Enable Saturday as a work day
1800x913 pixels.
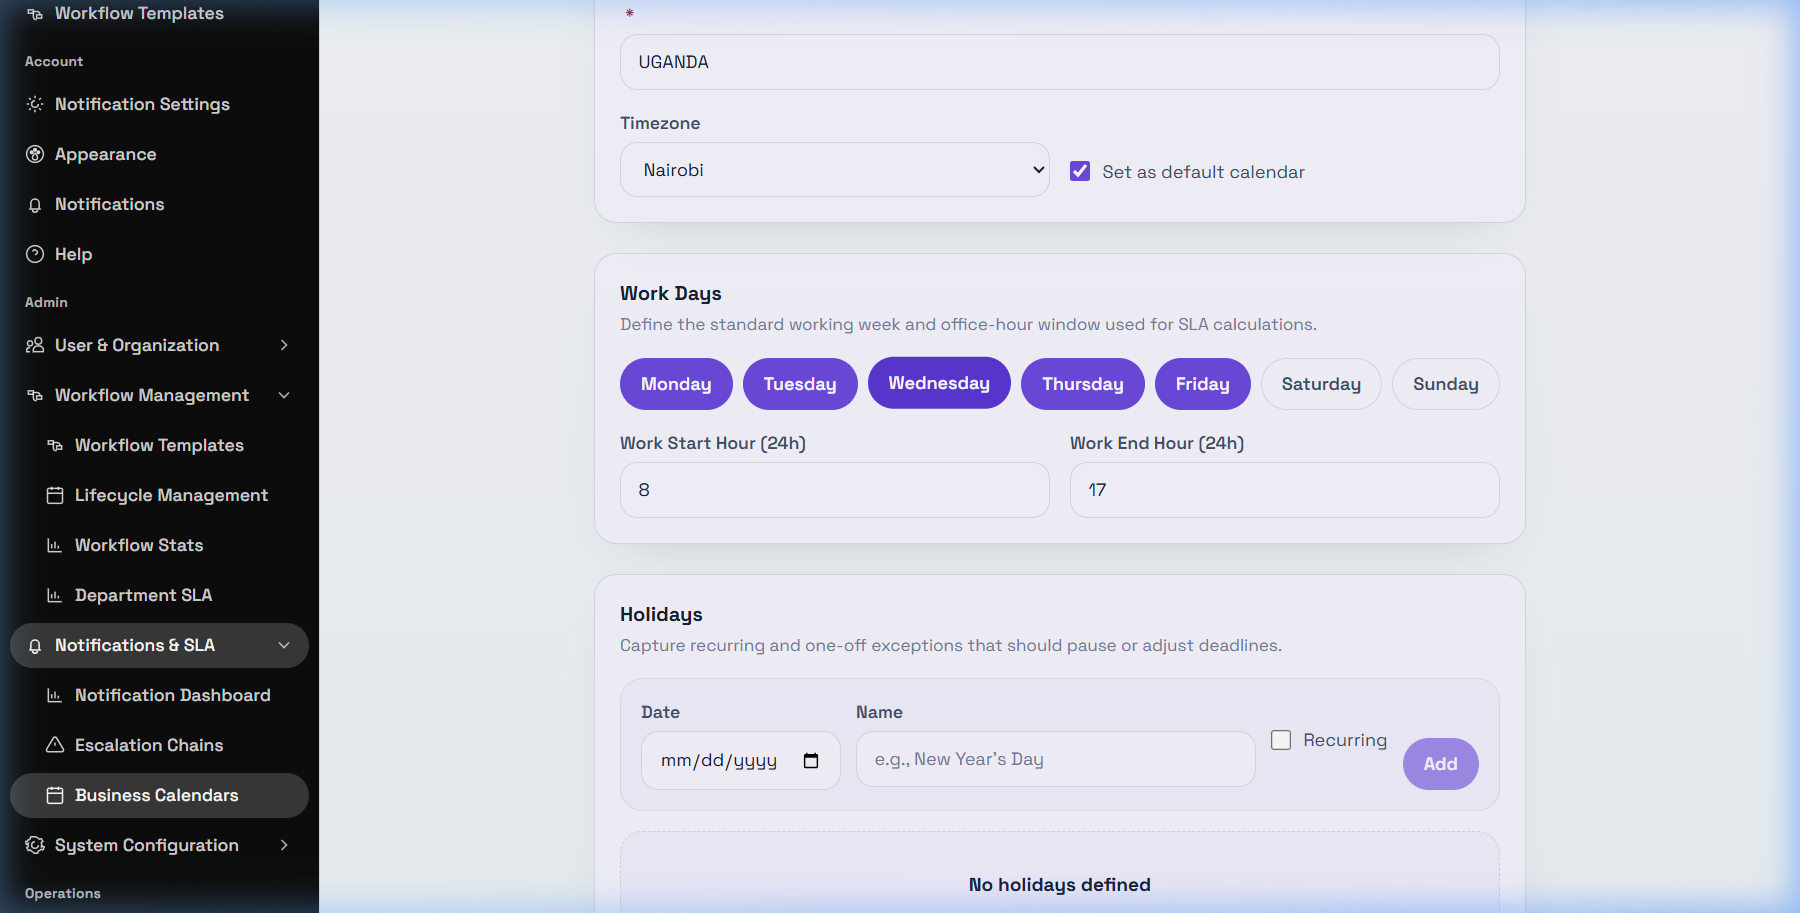click(x=1321, y=384)
